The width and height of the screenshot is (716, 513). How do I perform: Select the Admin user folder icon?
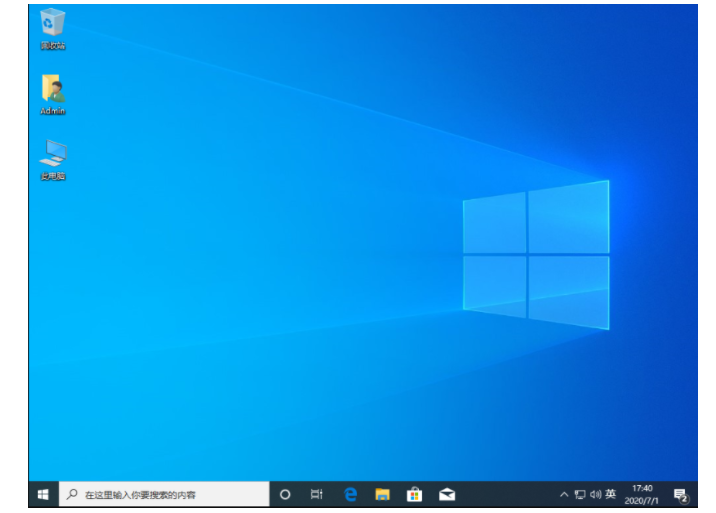click(x=52, y=90)
